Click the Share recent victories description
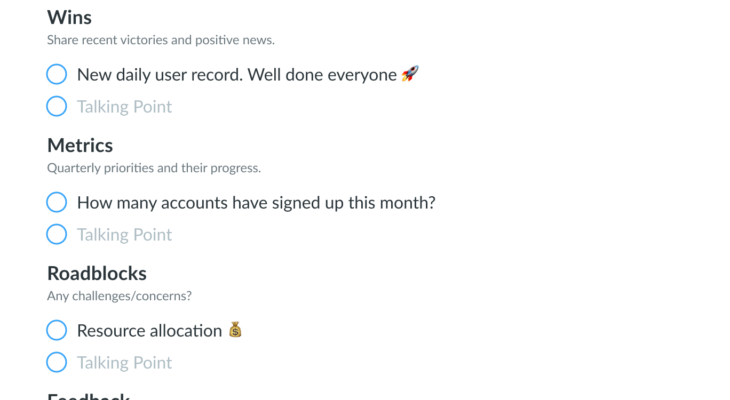730x400 pixels. pyautogui.click(x=160, y=40)
